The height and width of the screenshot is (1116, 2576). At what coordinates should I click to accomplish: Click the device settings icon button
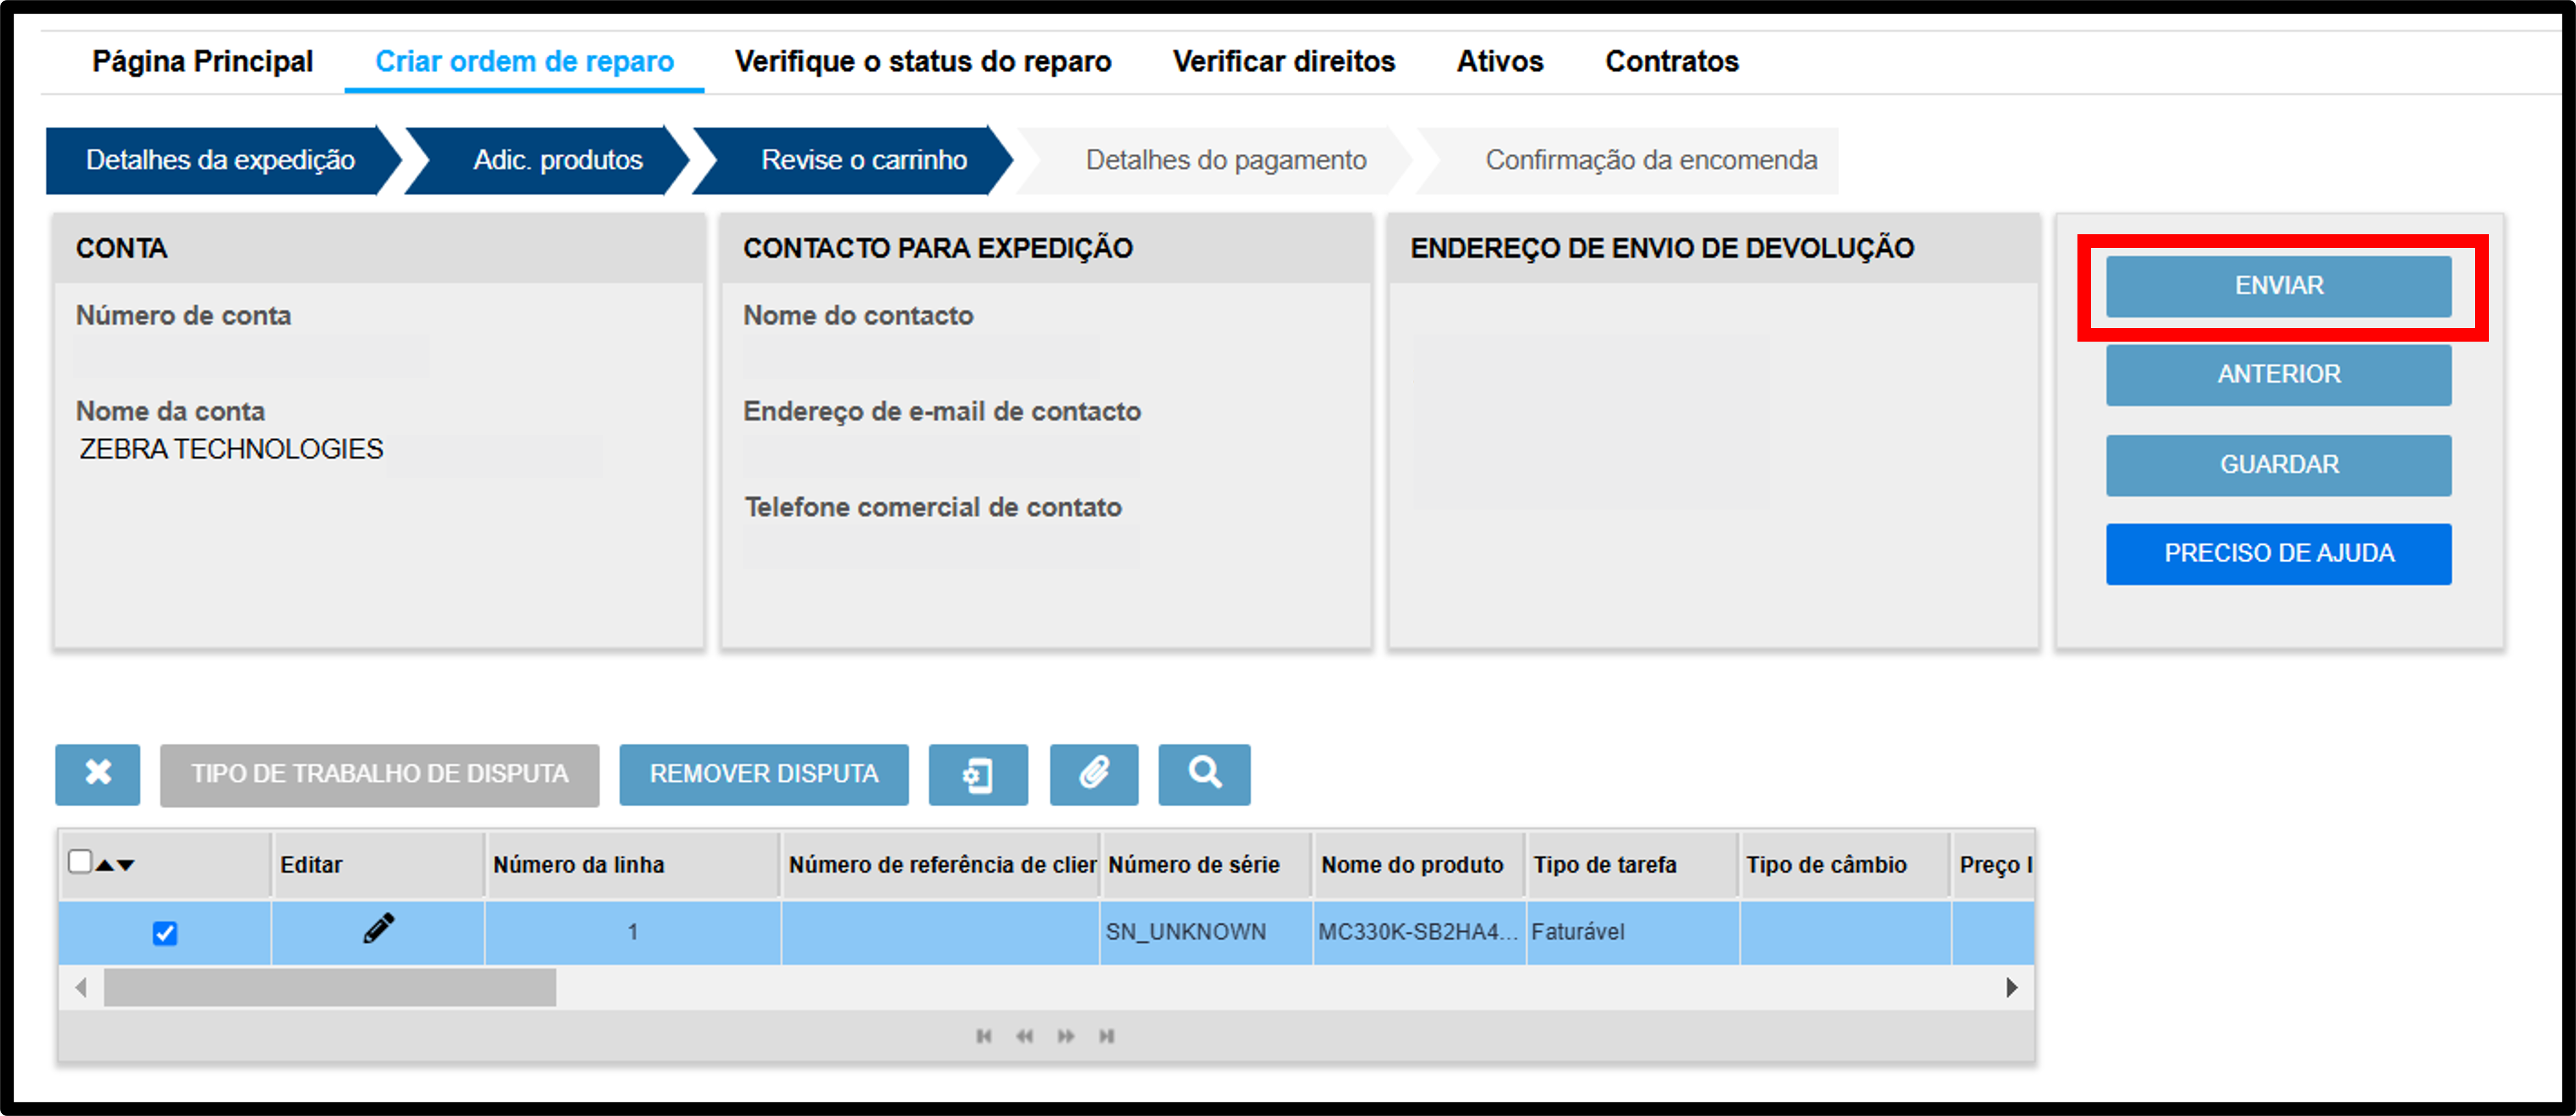pos(978,774)
